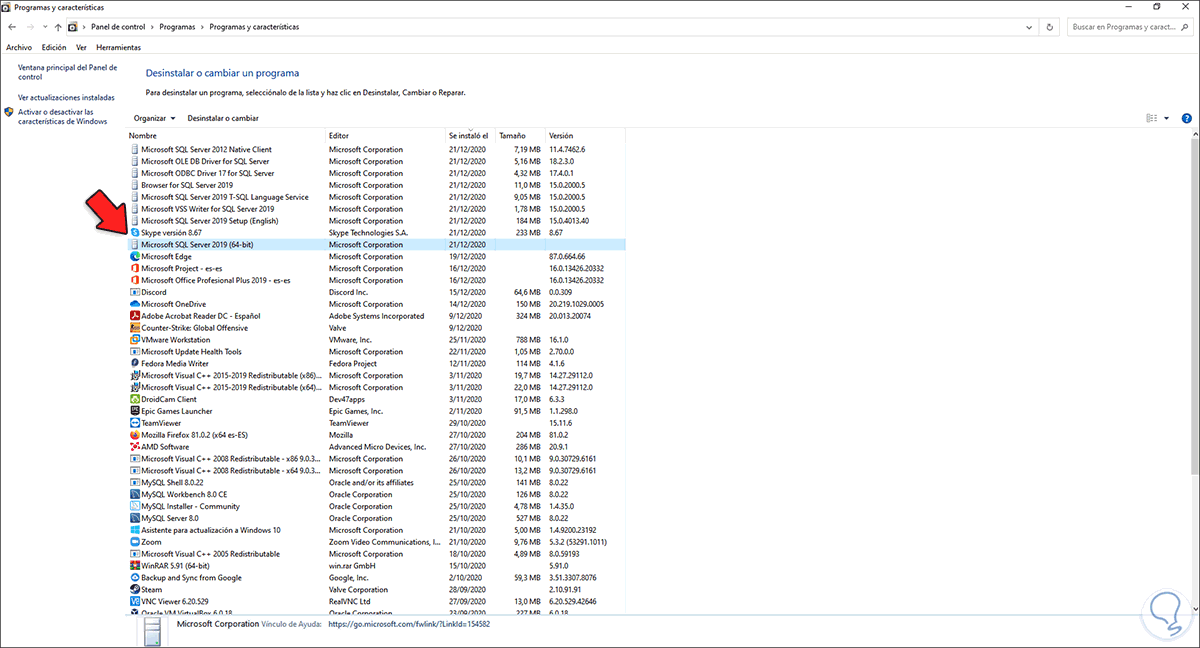Viewport: 1200px width, 648px height.
Task: Select Asistente para actualización a Windows 10
Action: [377, 530]
